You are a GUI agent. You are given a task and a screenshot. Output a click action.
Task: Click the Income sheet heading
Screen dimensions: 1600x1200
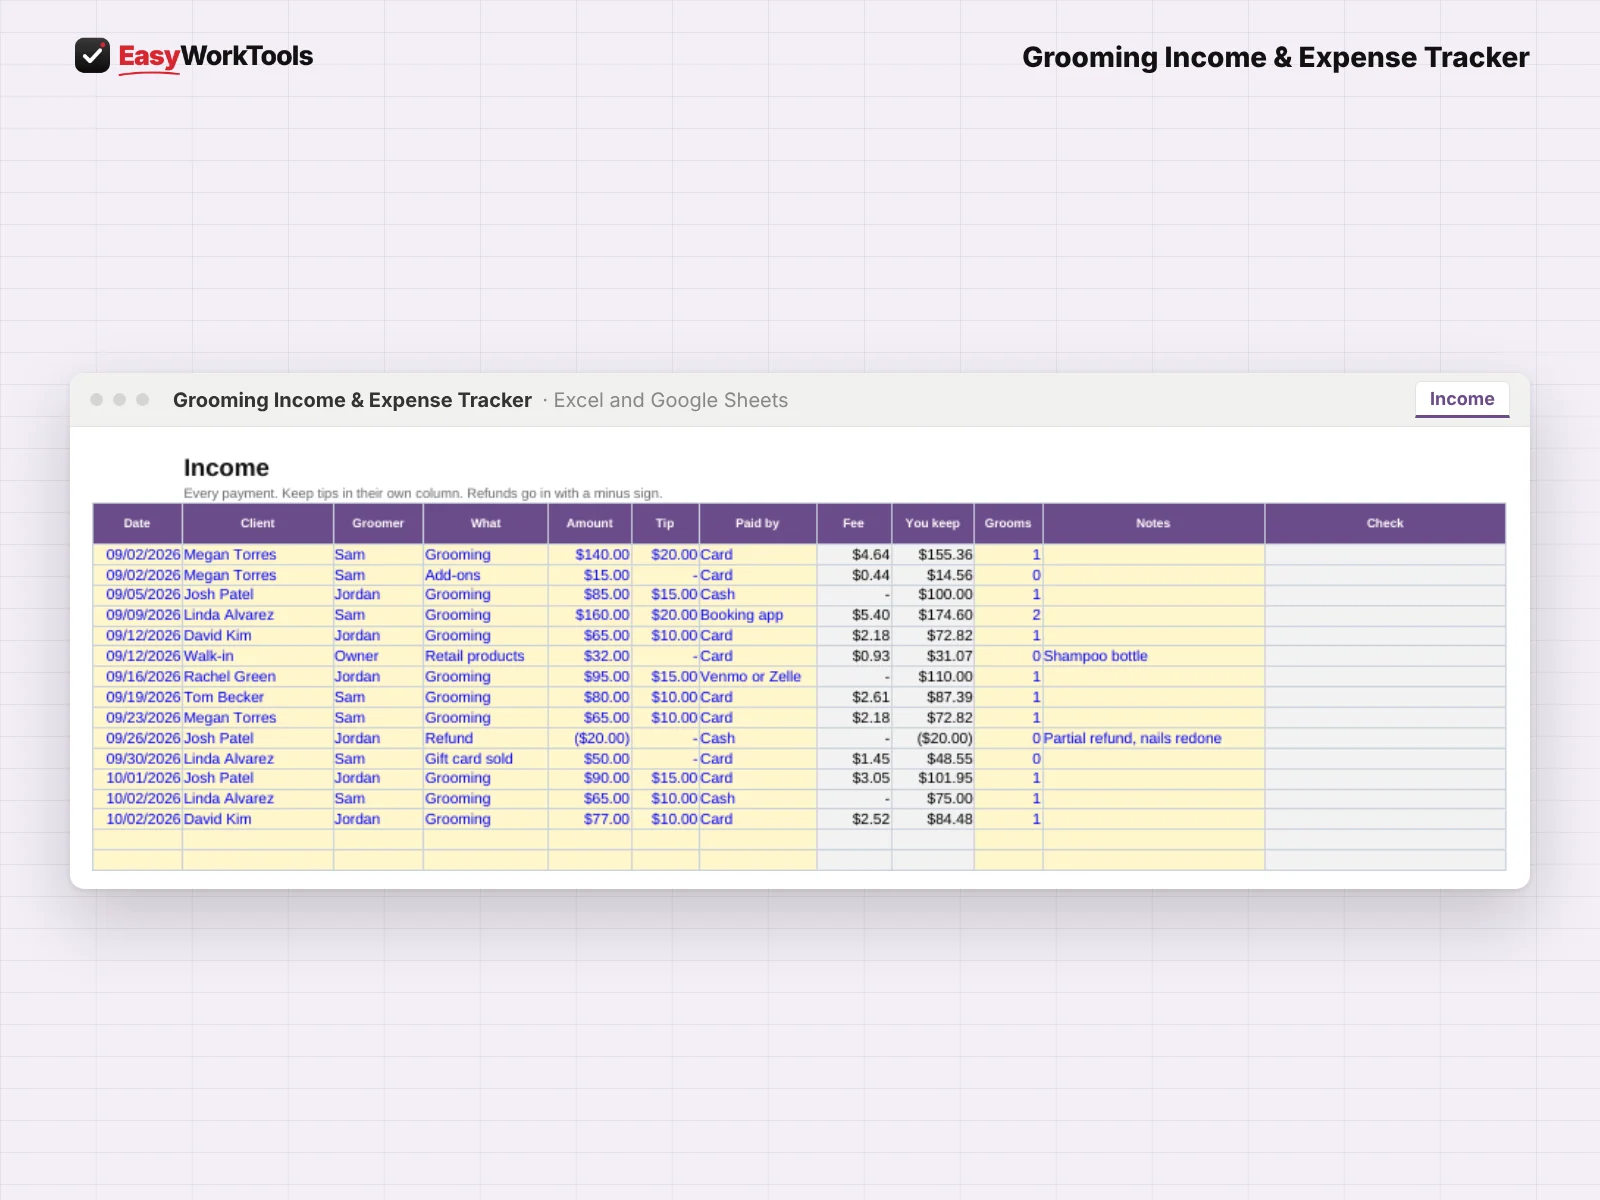226,468
